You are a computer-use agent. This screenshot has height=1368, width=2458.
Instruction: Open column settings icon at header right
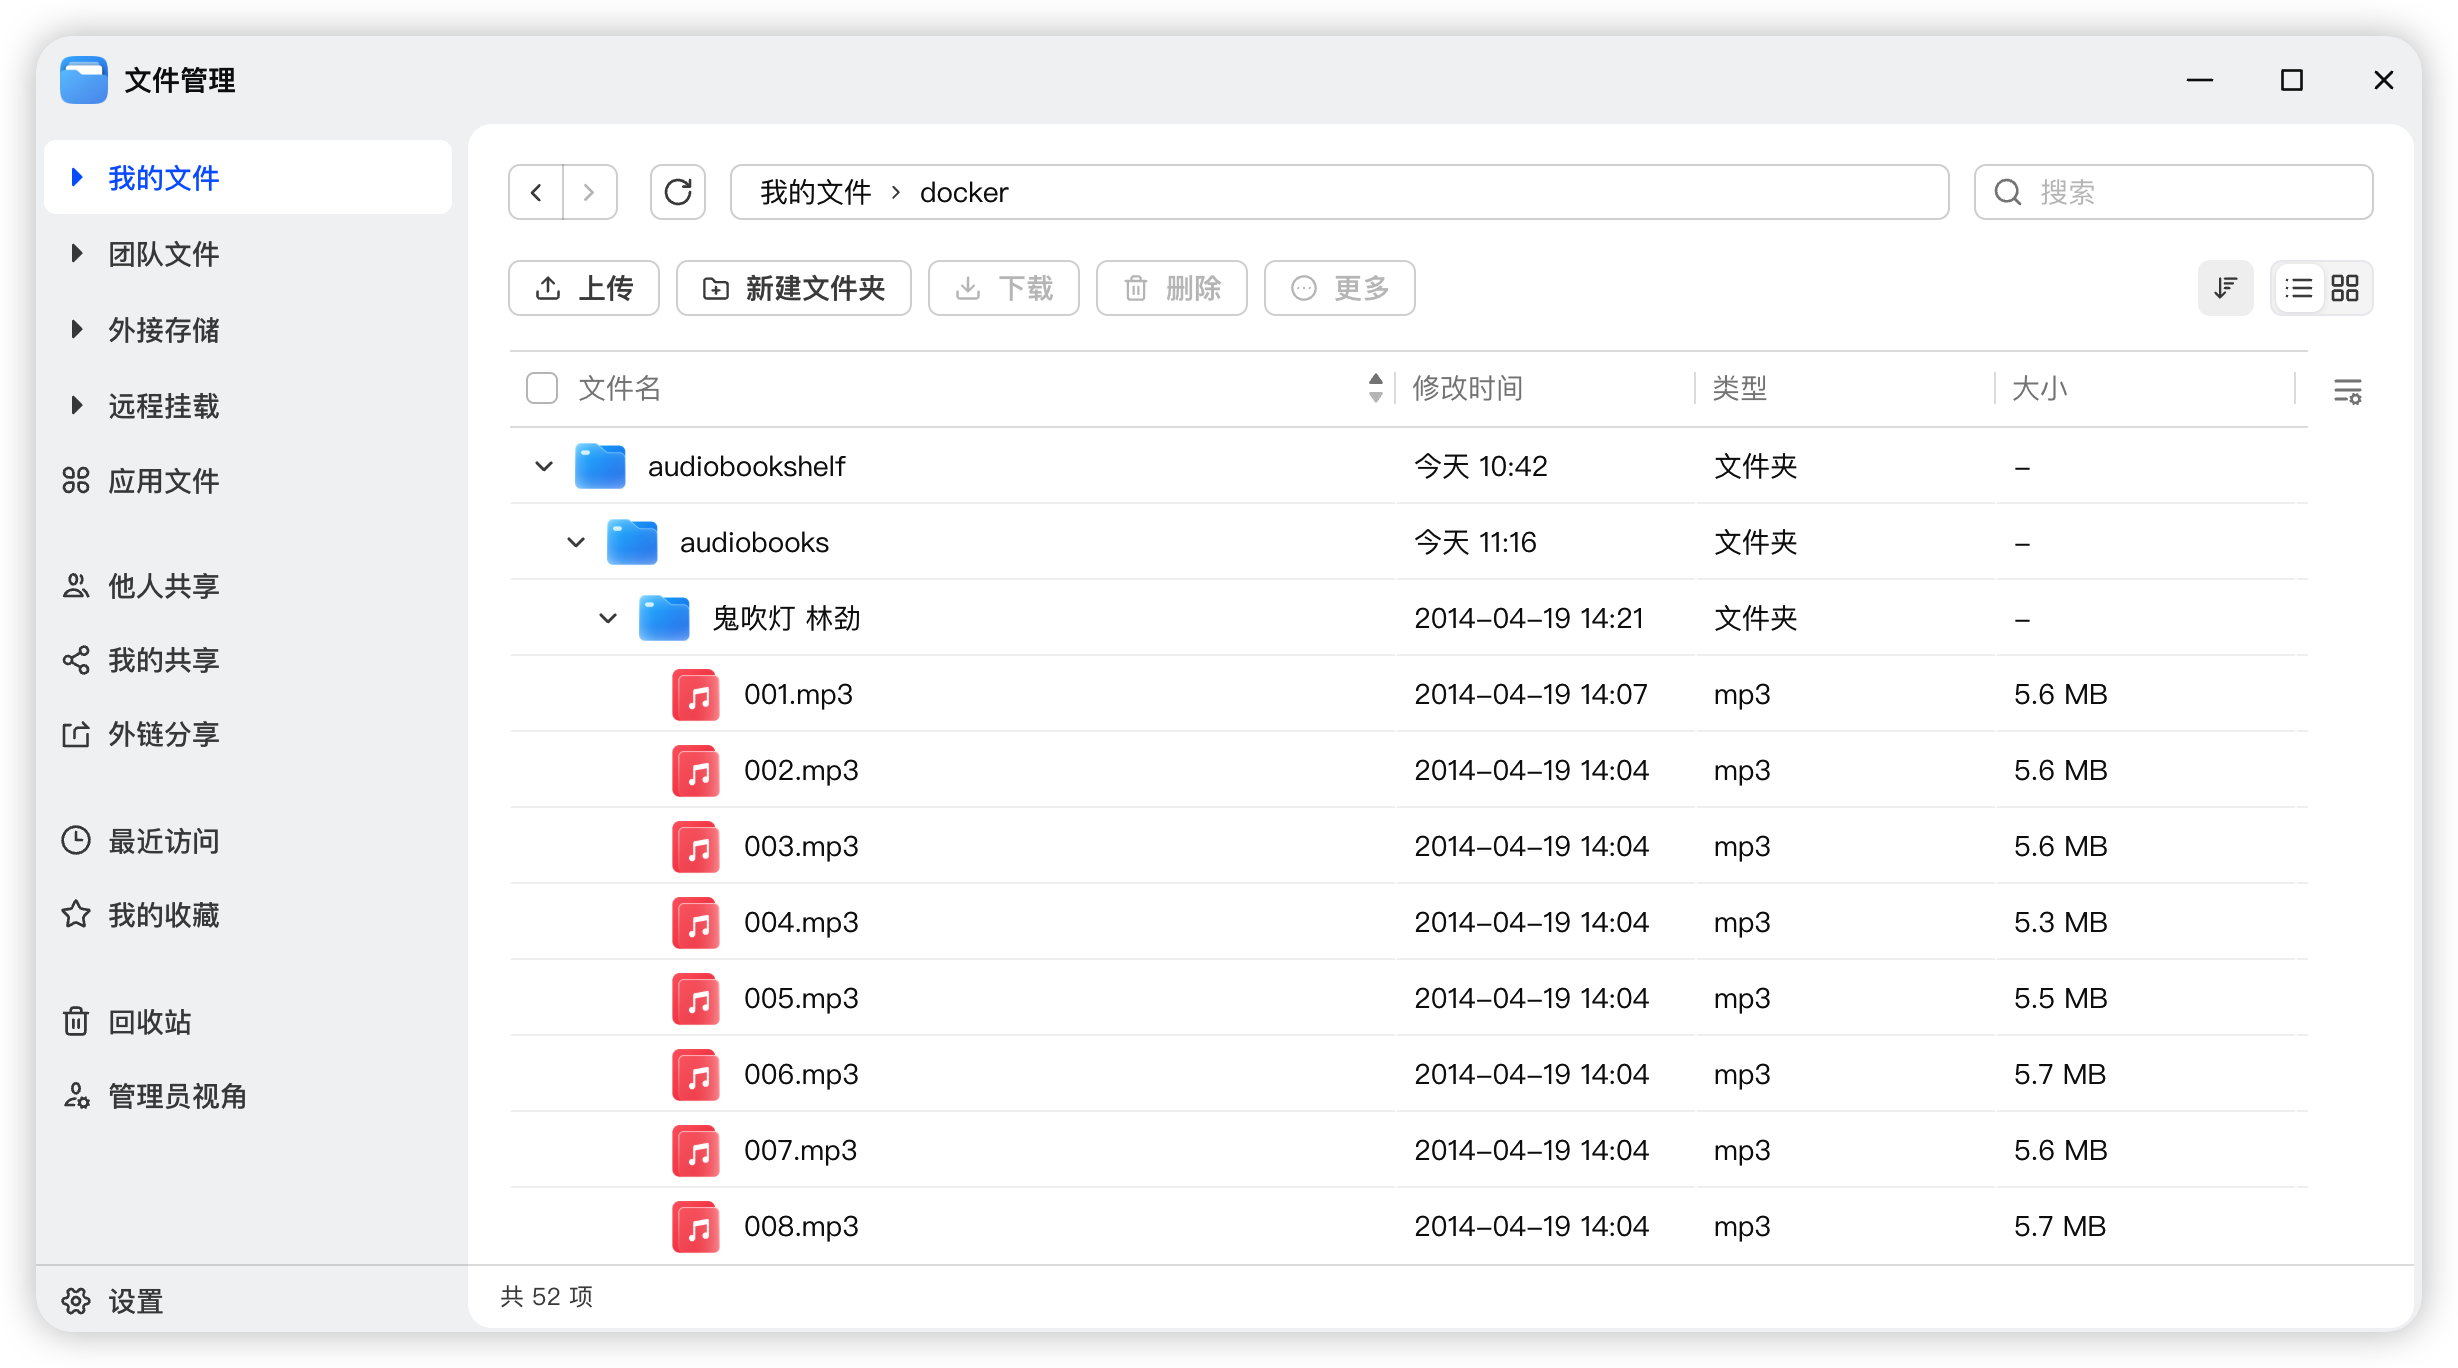[x=2347, y=391]
